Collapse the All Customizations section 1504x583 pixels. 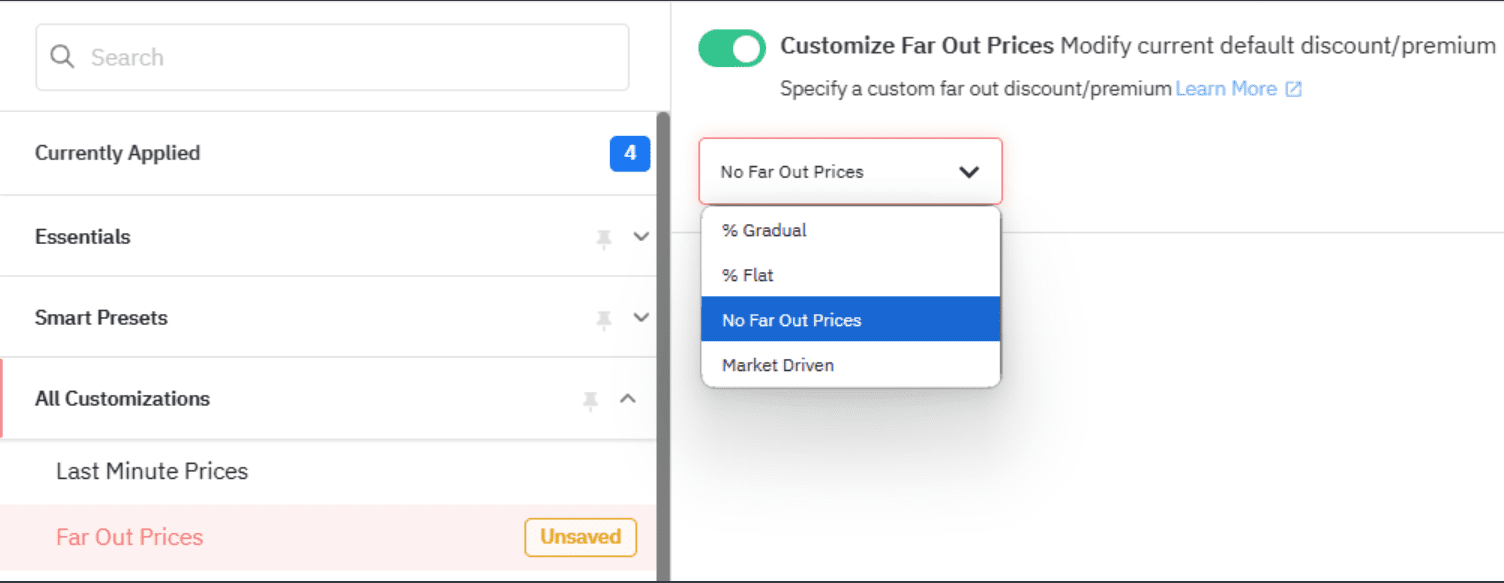[x=628, y=398]
